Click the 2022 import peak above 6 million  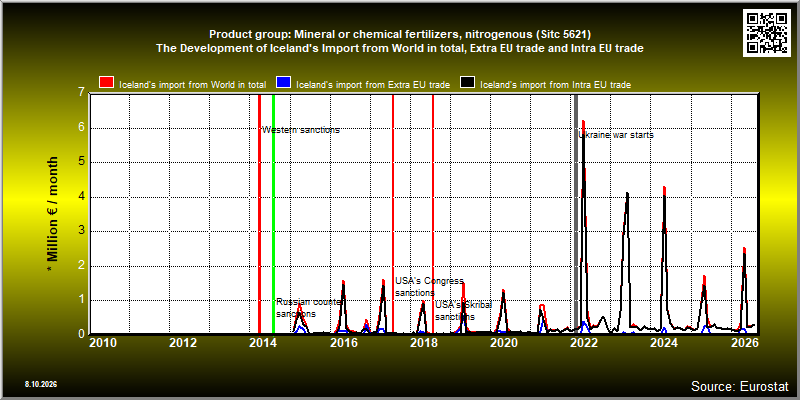point(583,122)
